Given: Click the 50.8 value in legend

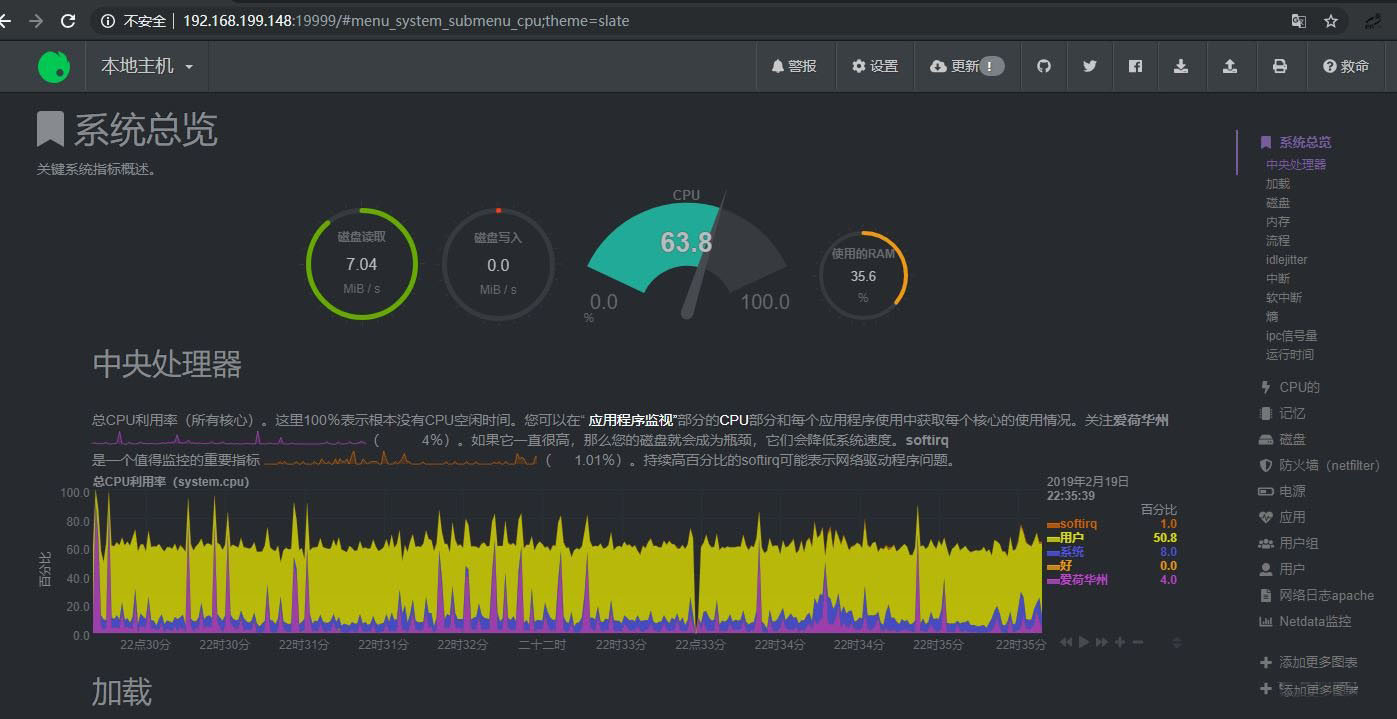Looking at the screenshot, I should pos(1164,538).
